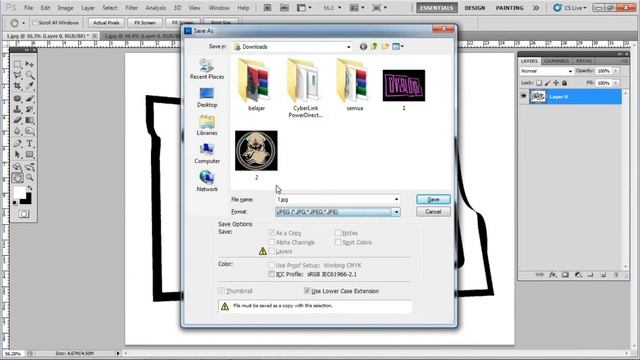Select the Rectangle shape tool
This screenshot has width=640, height=360.
point(30,155)
